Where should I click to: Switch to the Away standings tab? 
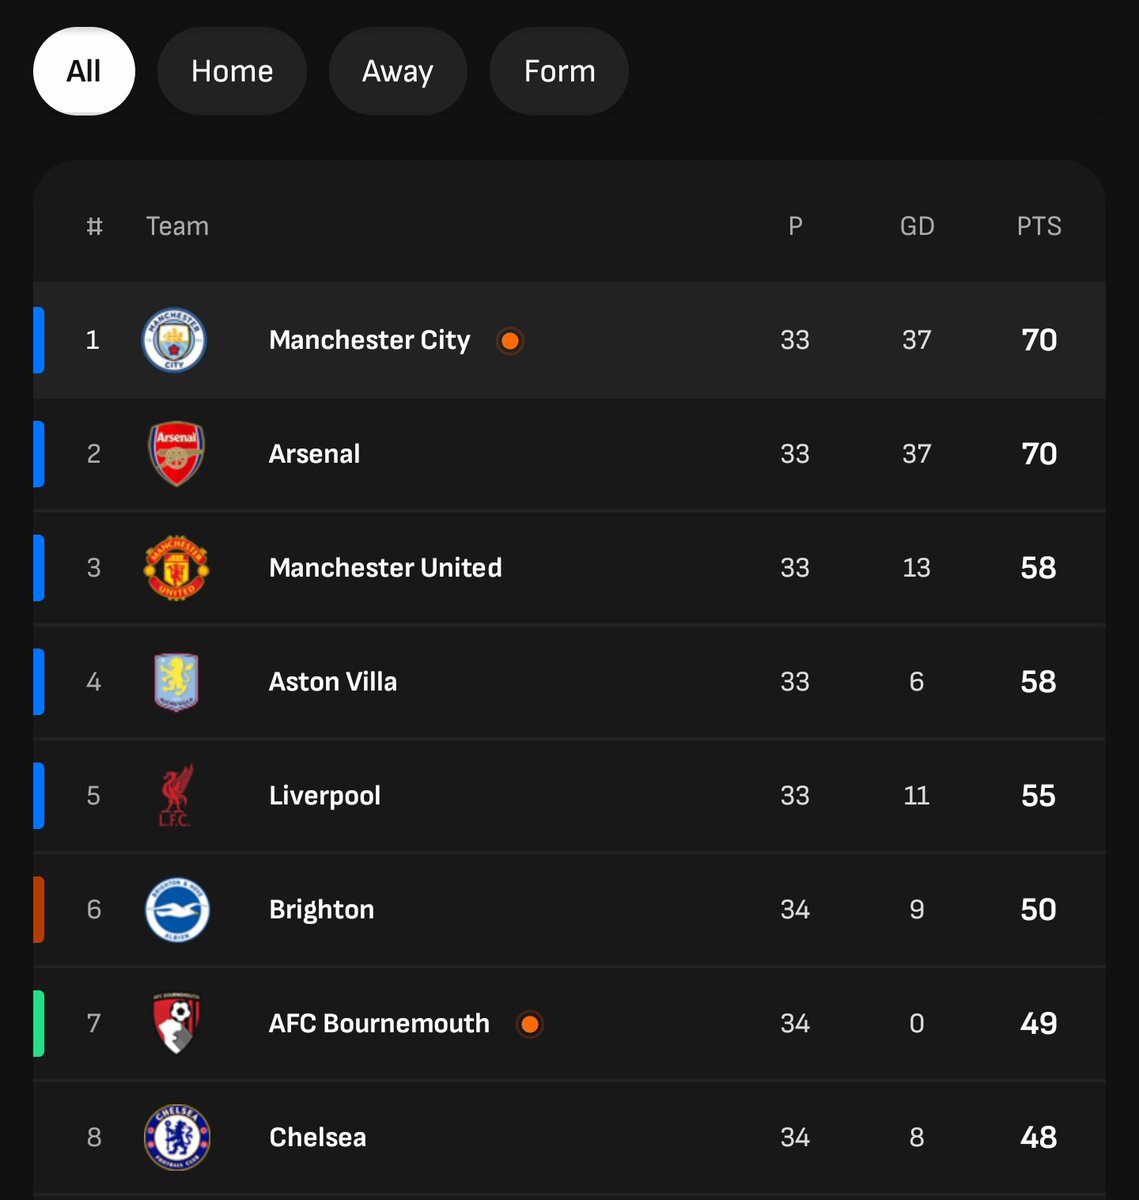[x=398, y=71]
